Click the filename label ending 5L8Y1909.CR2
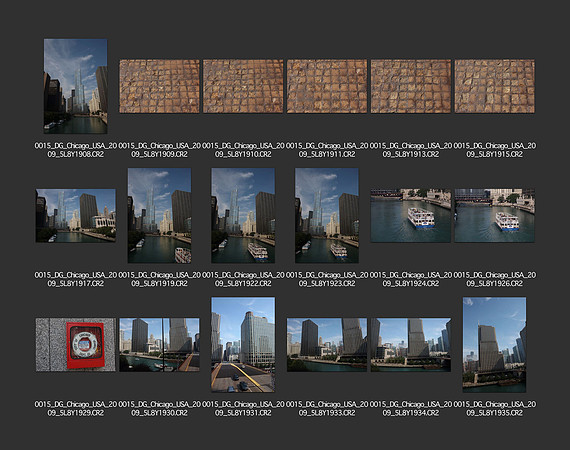 pos(160,150)
